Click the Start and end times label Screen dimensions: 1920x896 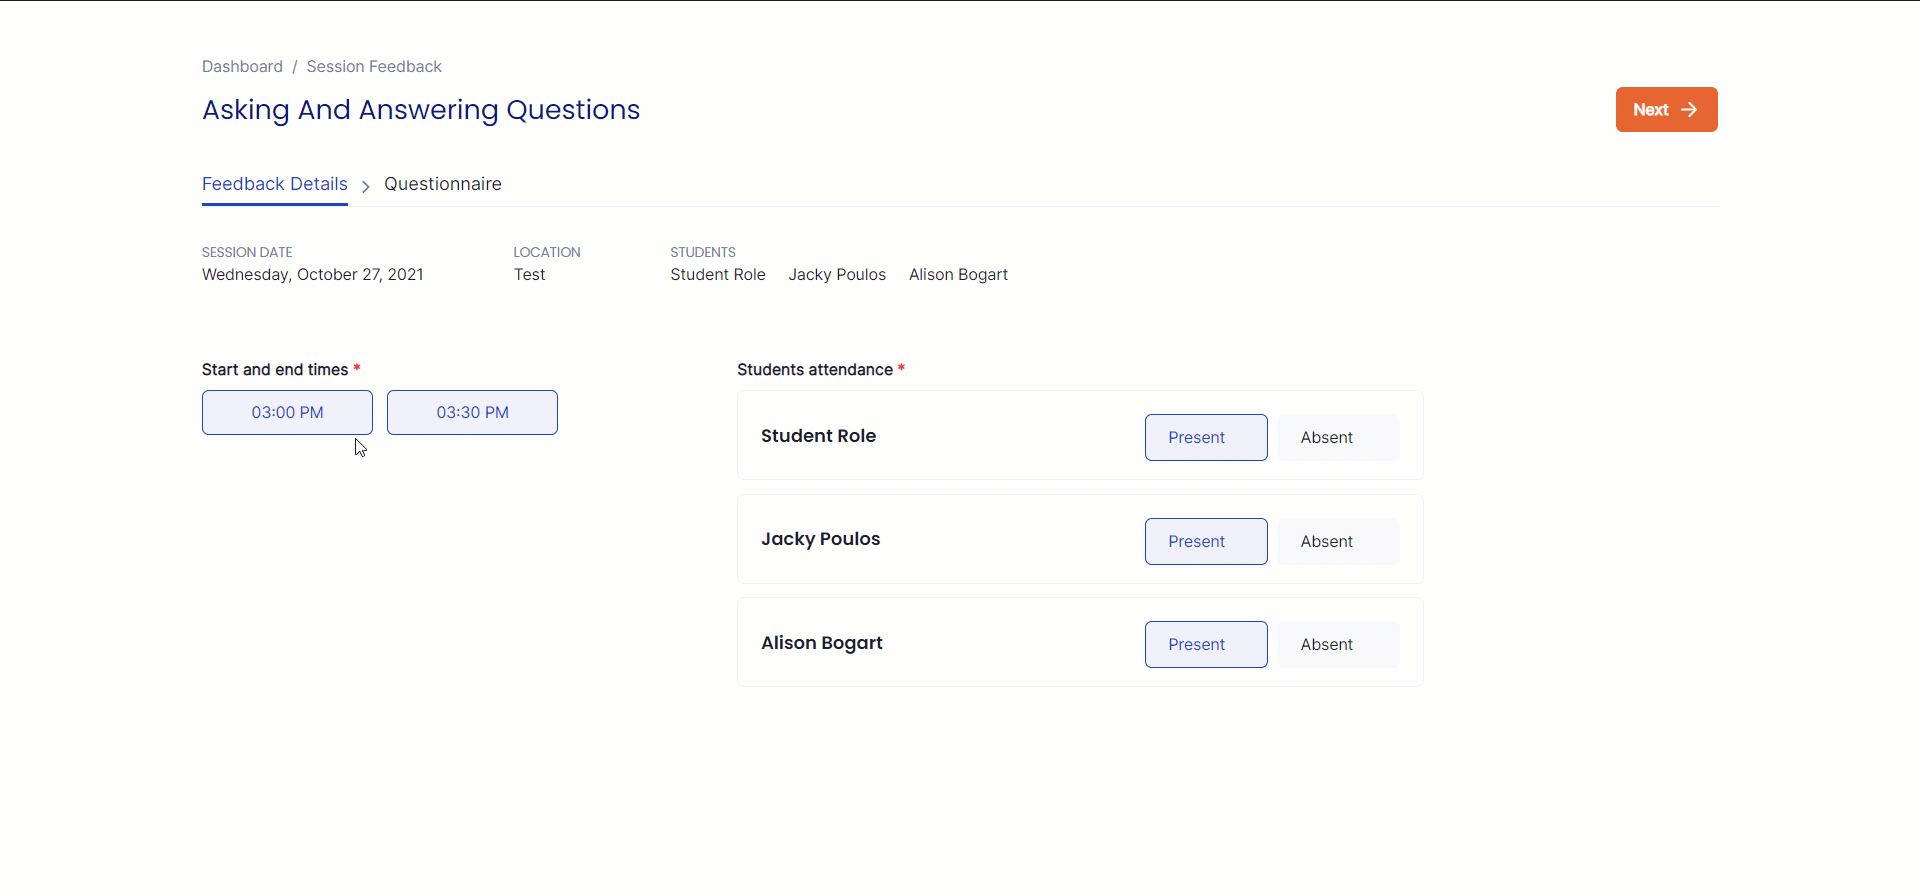(275, 370)
